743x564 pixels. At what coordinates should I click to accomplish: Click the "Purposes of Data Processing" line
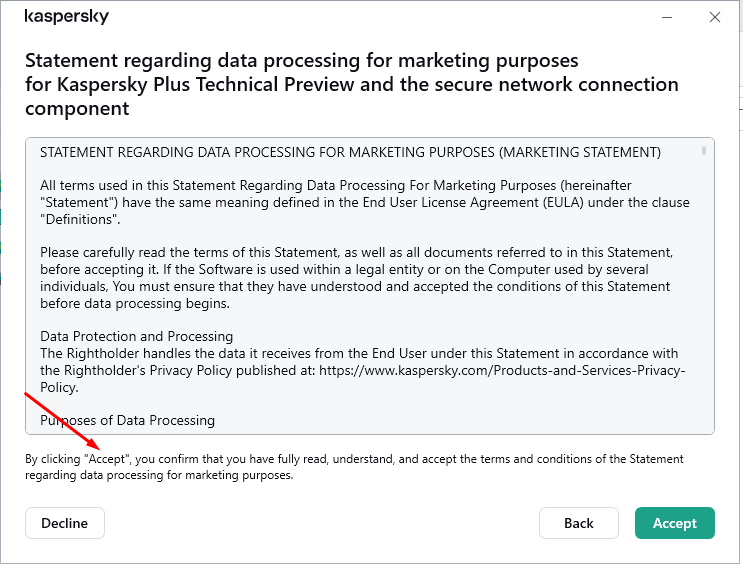point(127,420)
